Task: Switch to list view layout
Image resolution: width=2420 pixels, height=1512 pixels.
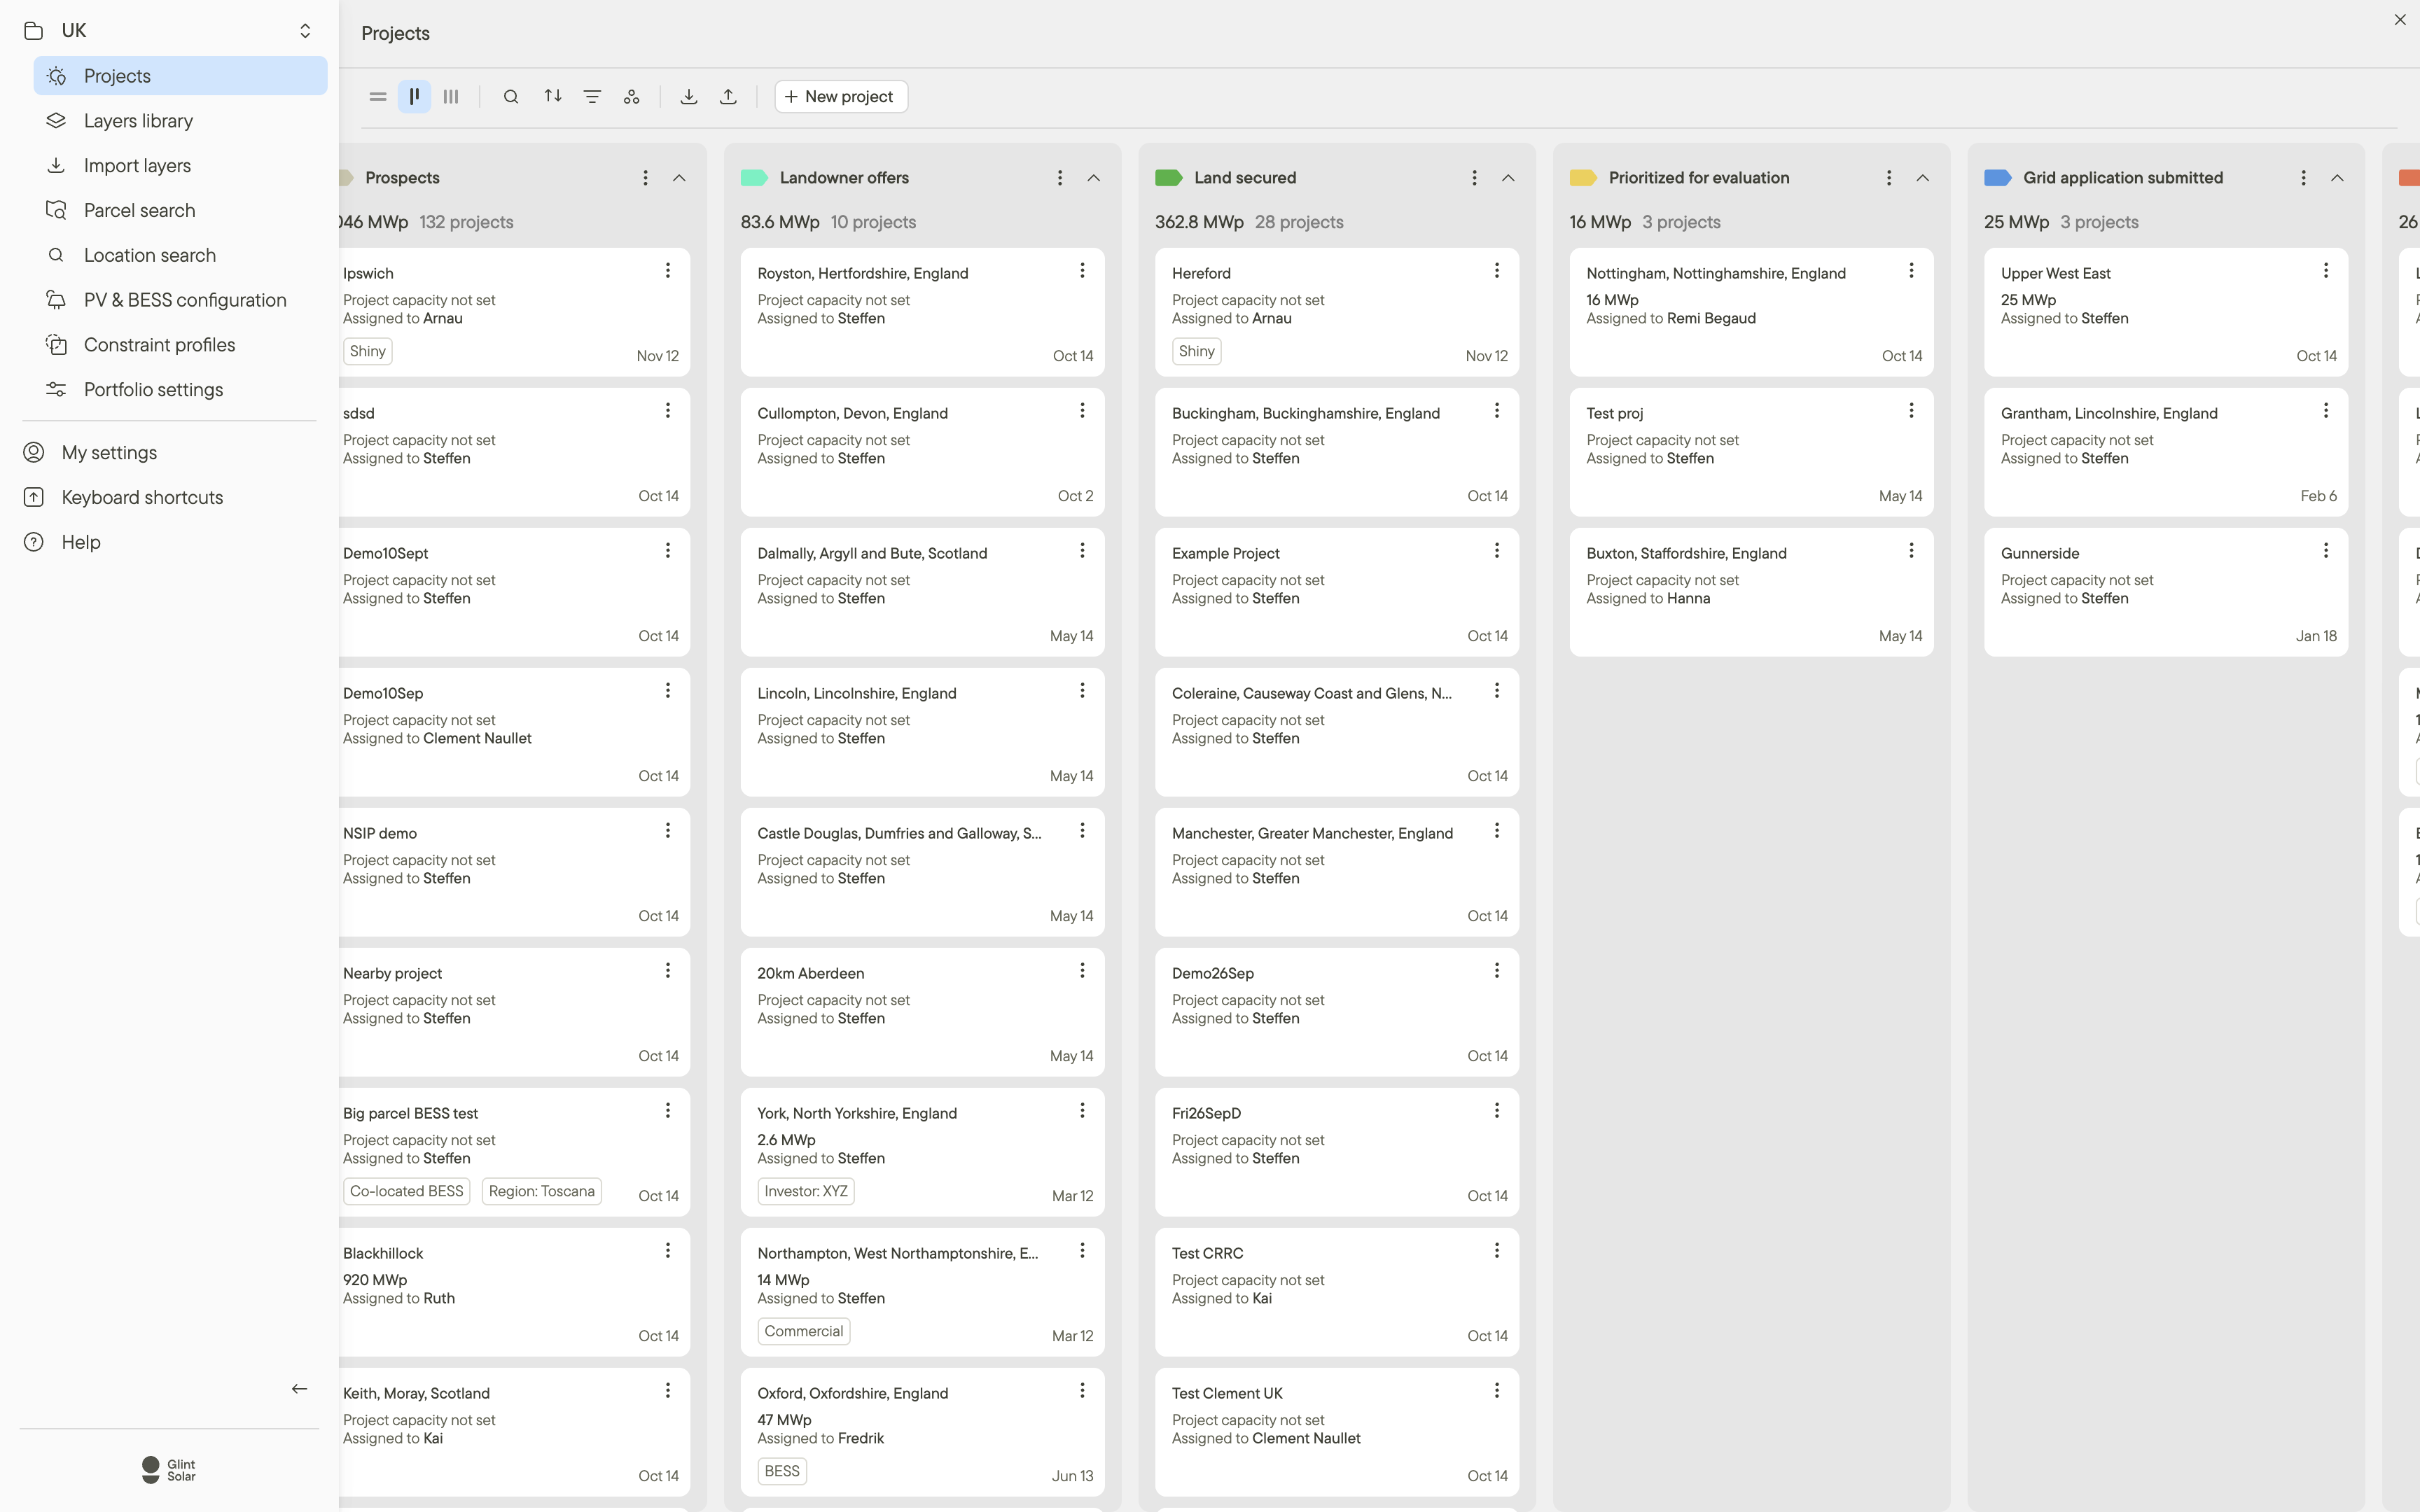Action: (x=378, y=97)
